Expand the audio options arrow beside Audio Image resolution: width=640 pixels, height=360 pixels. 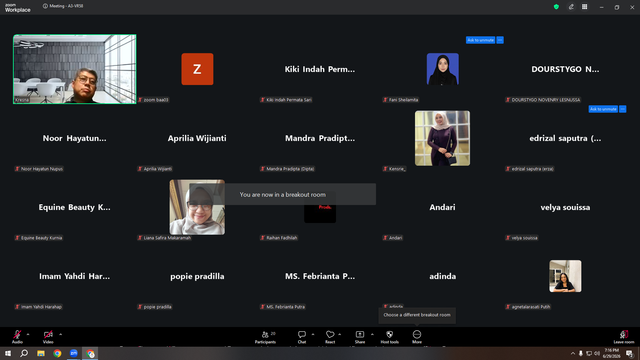(x=28, y=334)
